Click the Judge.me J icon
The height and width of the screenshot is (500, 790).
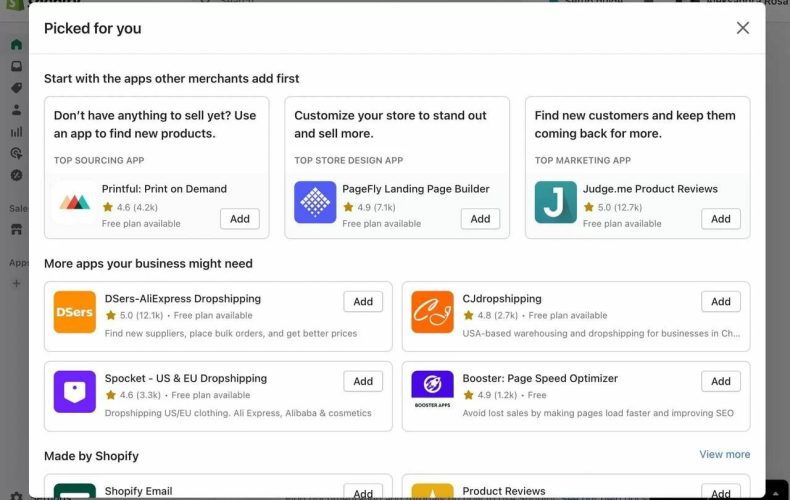coord(555,202)
